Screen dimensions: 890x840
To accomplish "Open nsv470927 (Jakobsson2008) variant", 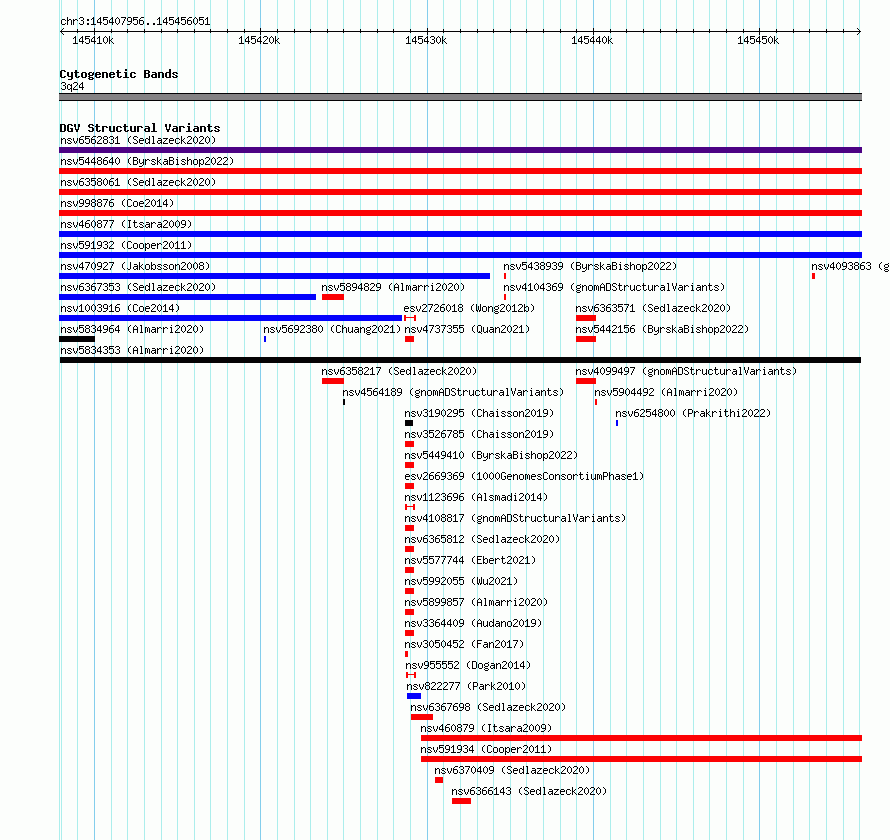I will [x=135, y=266].
